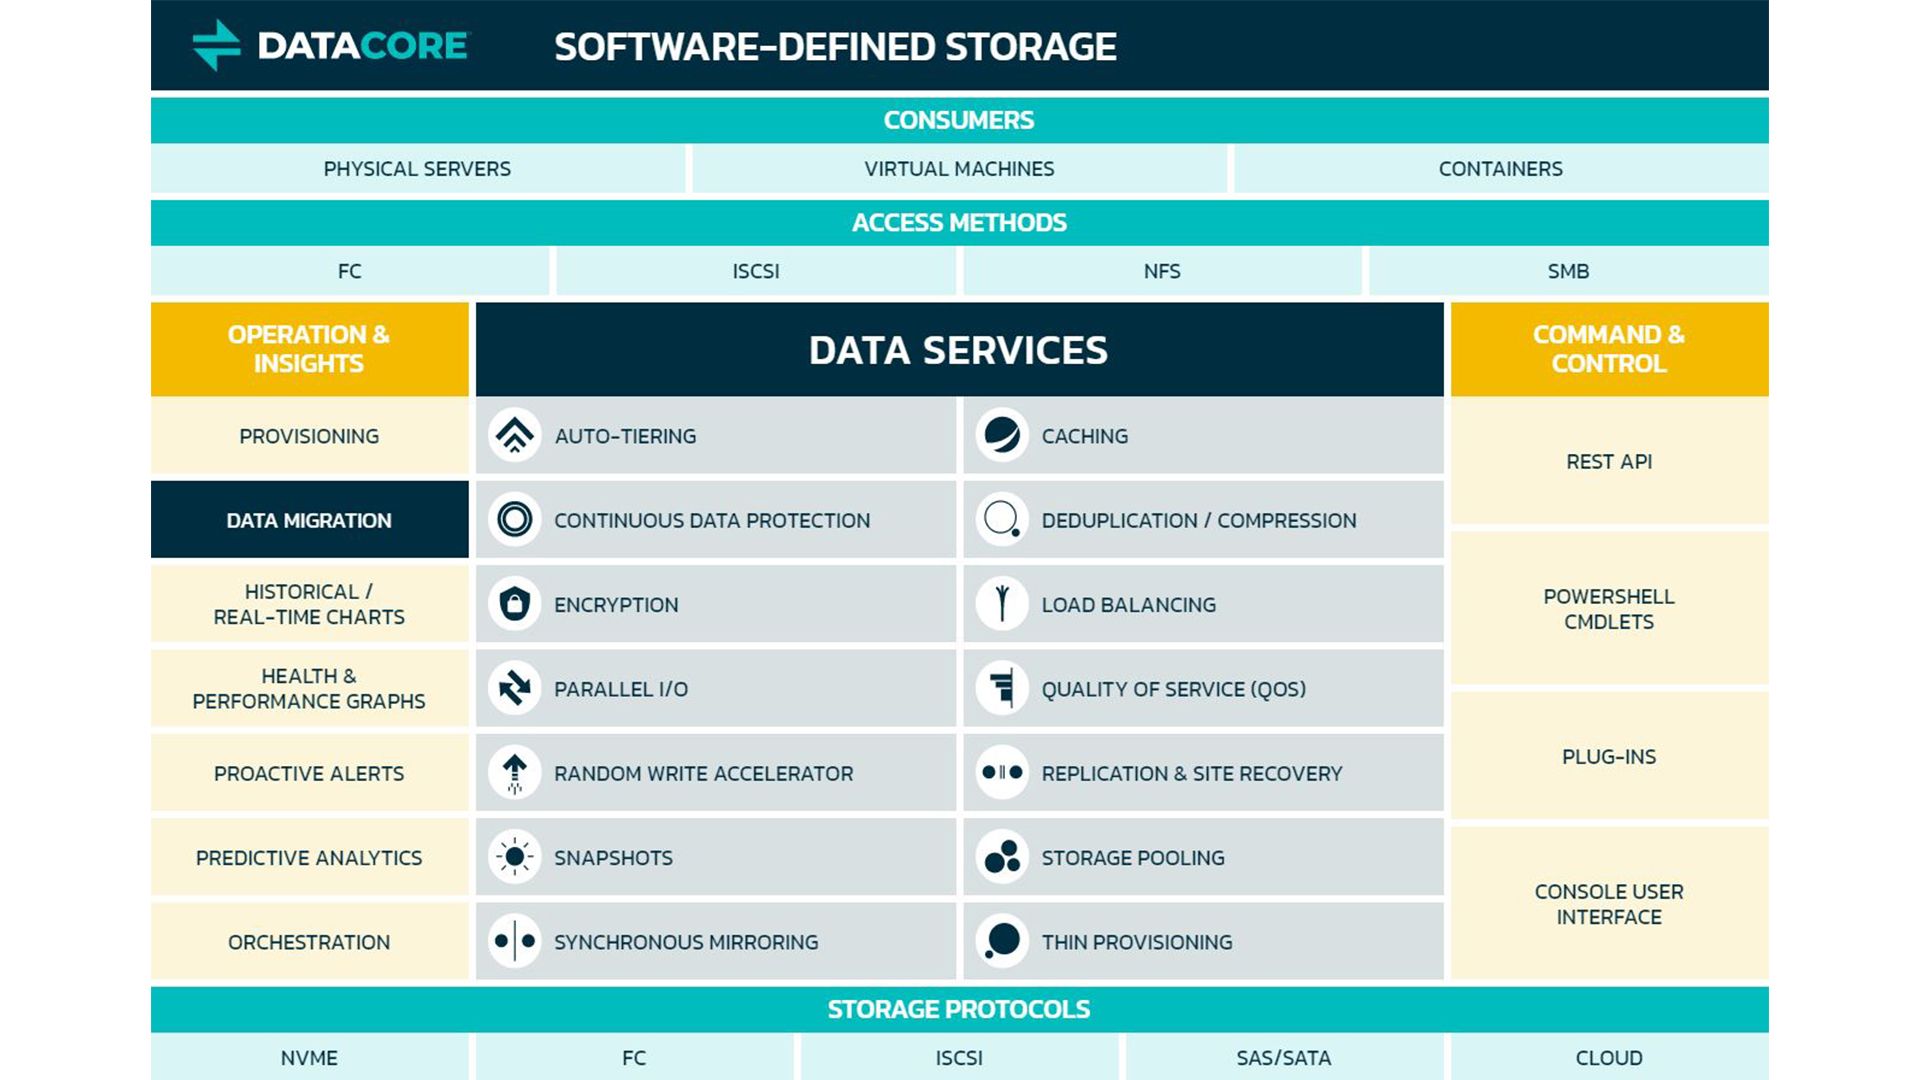Switch to the Containers tab
Image resolution: width=1920 pixels, height=1080 pixels.
1499,168
